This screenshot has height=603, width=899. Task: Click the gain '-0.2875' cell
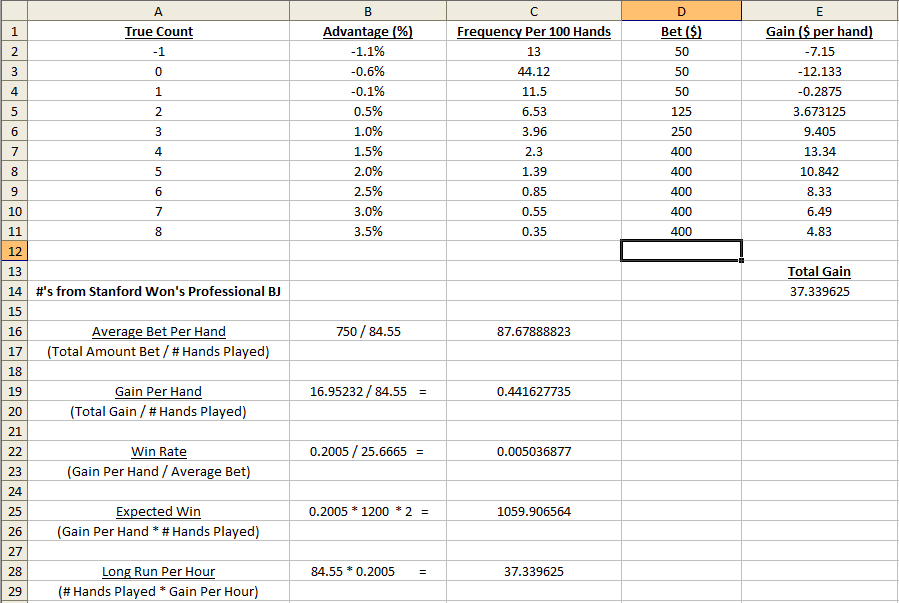click(819, 92)
